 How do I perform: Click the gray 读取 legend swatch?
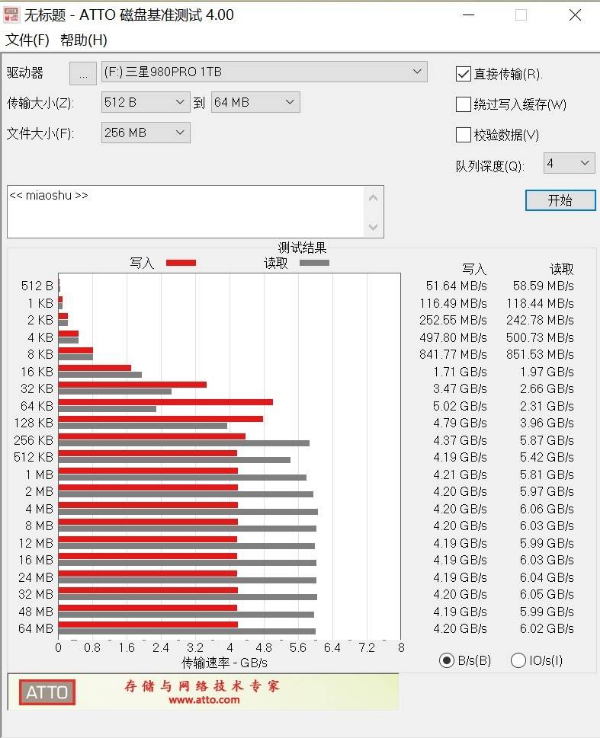(x=314, y=263)
